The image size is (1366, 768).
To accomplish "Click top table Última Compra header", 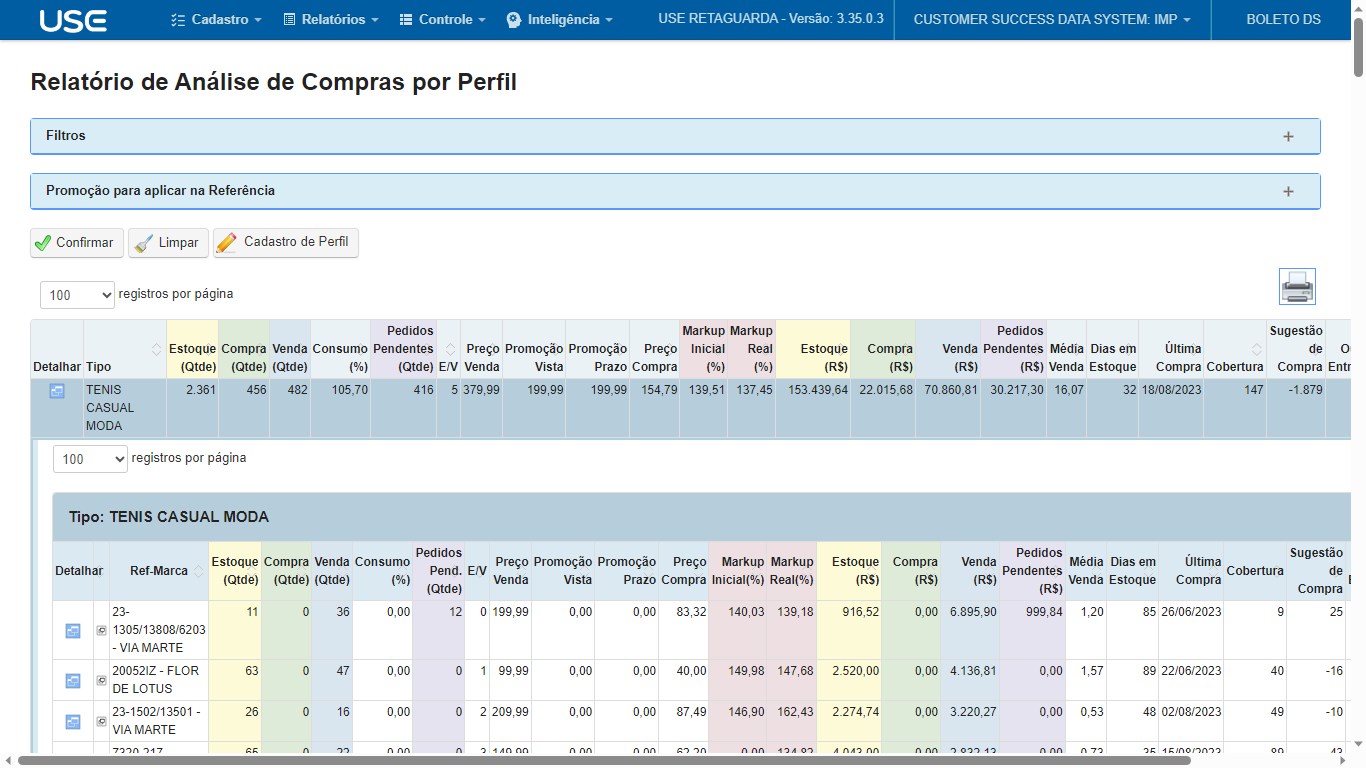I will coord(1171,349).
